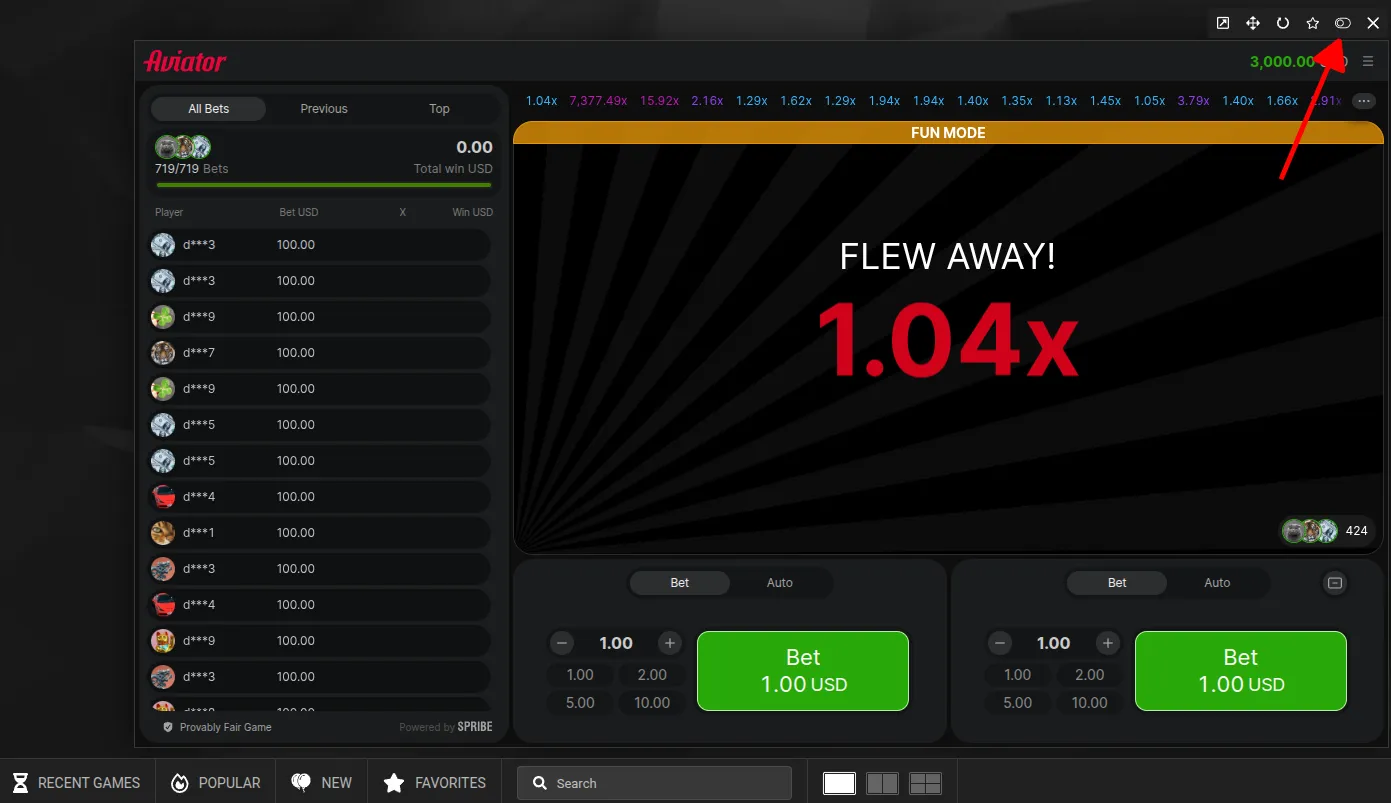Remove the second bet panel
The width and height of the screenshot is (1391, 803).
tap(1334, 583)
